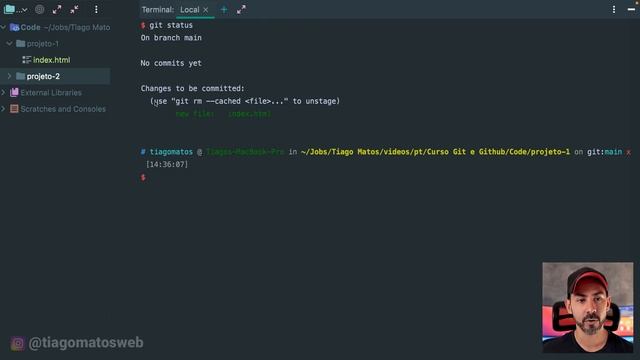Expand Scratches and Consoles node
This screenshot has width=640, height=360.
(3, 109)
